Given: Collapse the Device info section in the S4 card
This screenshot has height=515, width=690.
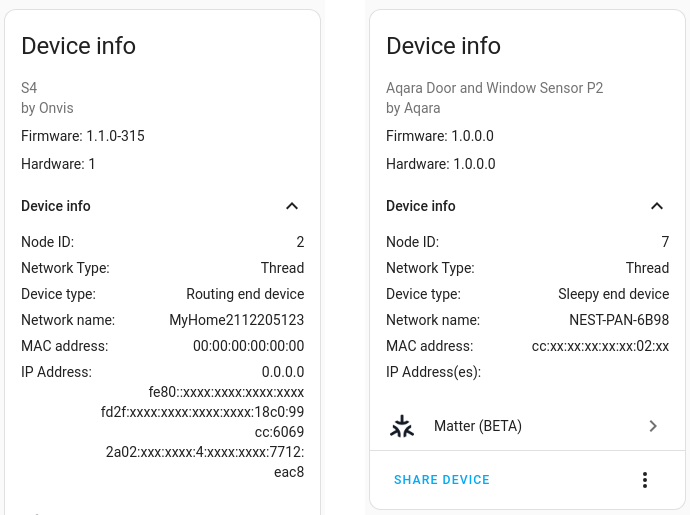Looking at the screenshot, I should 292,206.
